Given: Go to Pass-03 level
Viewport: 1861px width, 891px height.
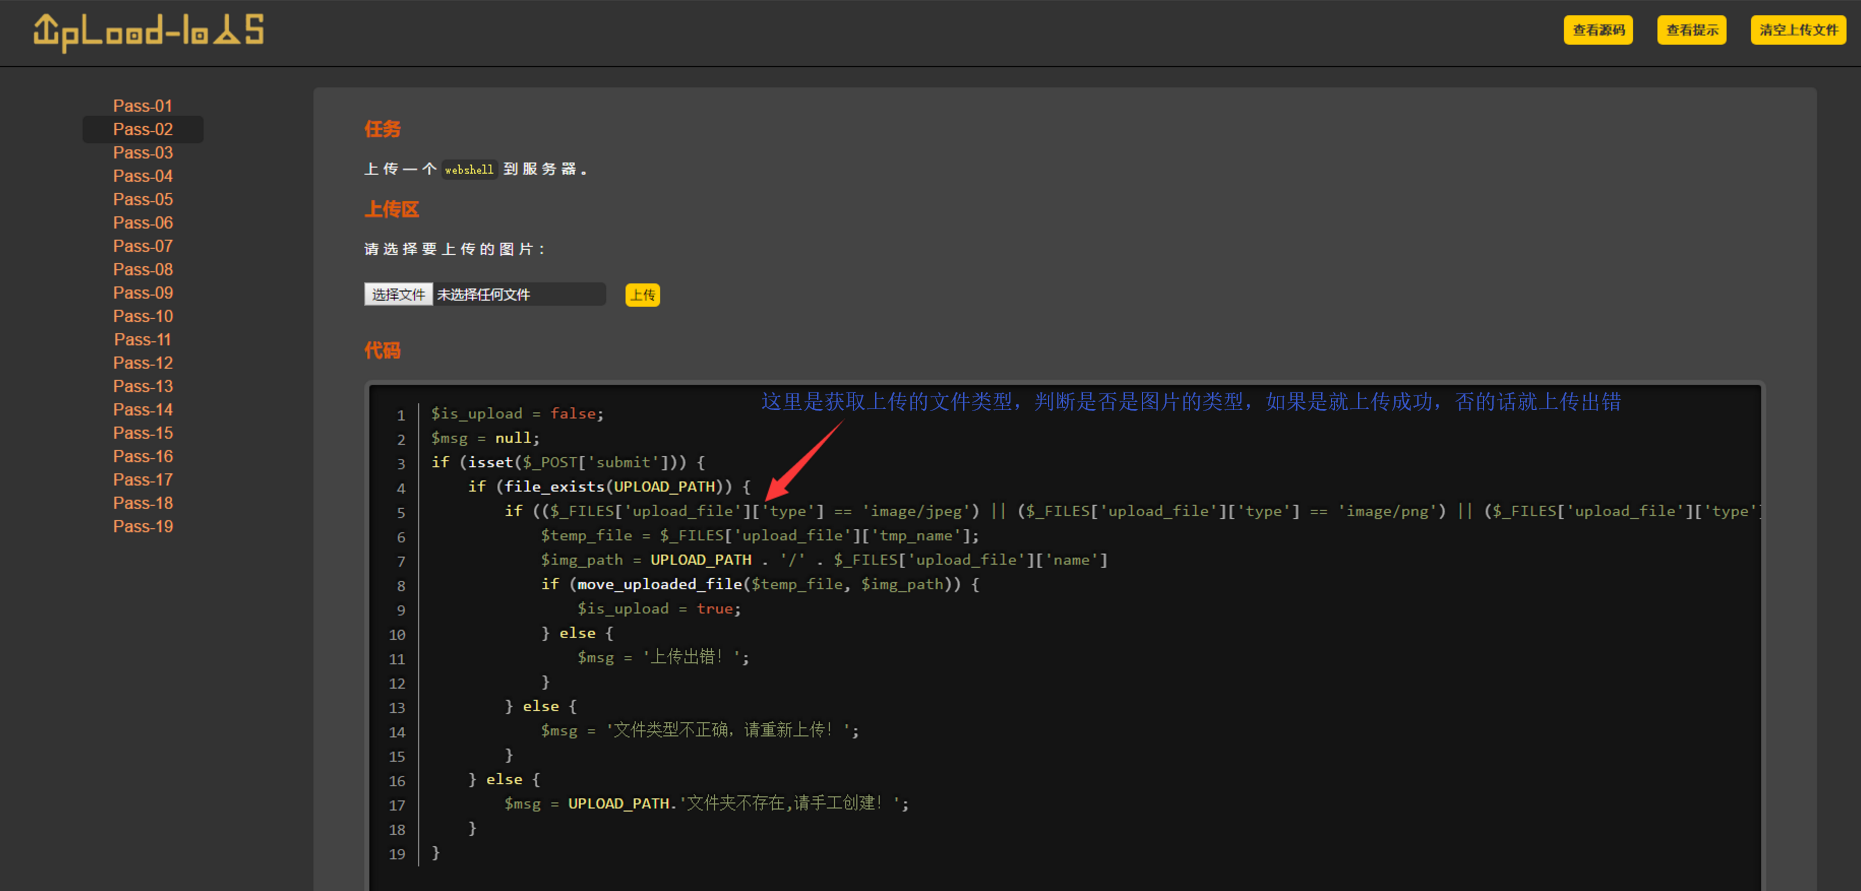Looking at the screenshot, I should [143, 153].
